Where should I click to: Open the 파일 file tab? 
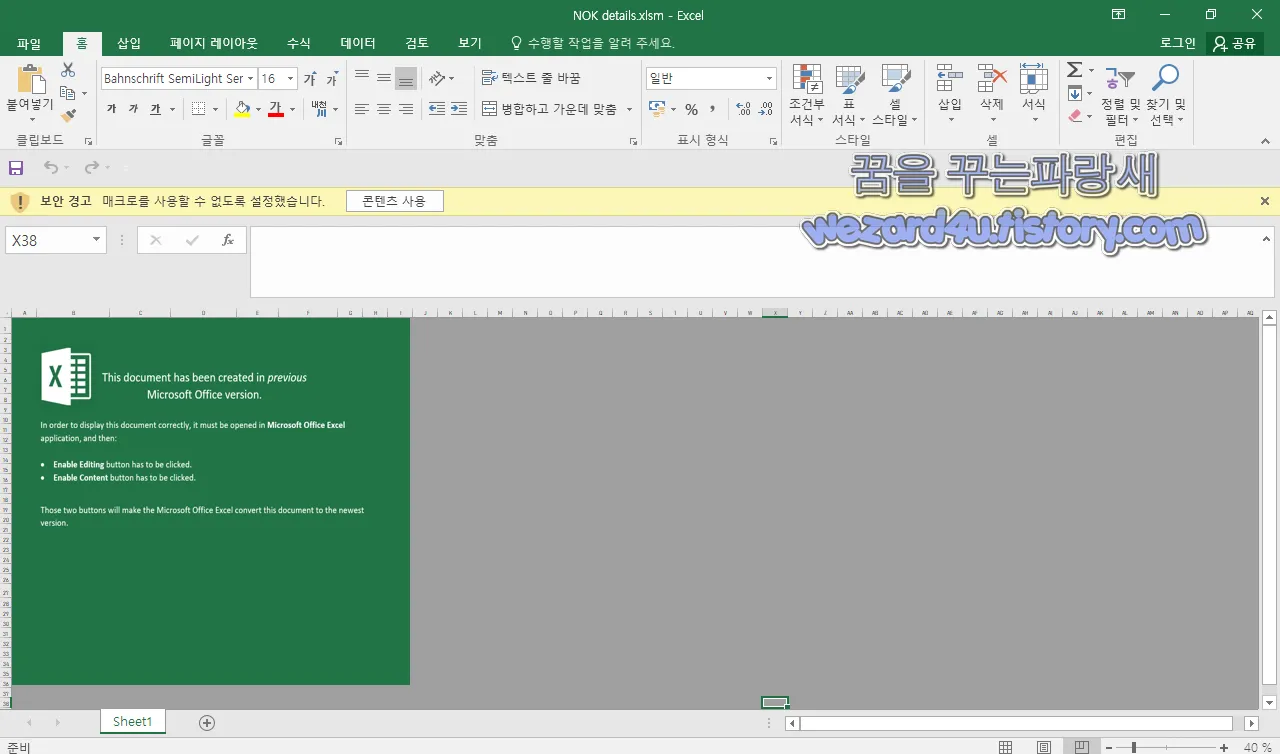[x=29, y=43]
